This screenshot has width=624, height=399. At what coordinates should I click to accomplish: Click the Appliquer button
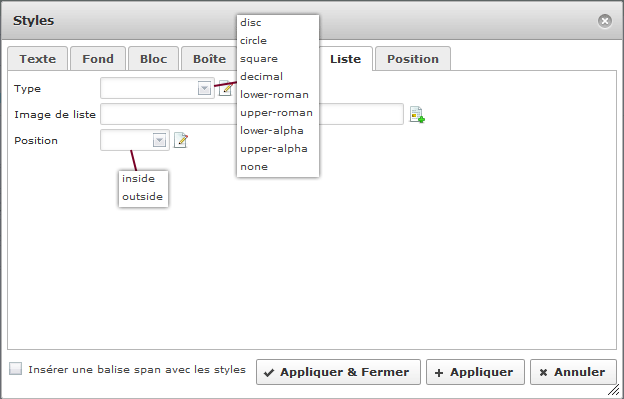tap(475, 372)
